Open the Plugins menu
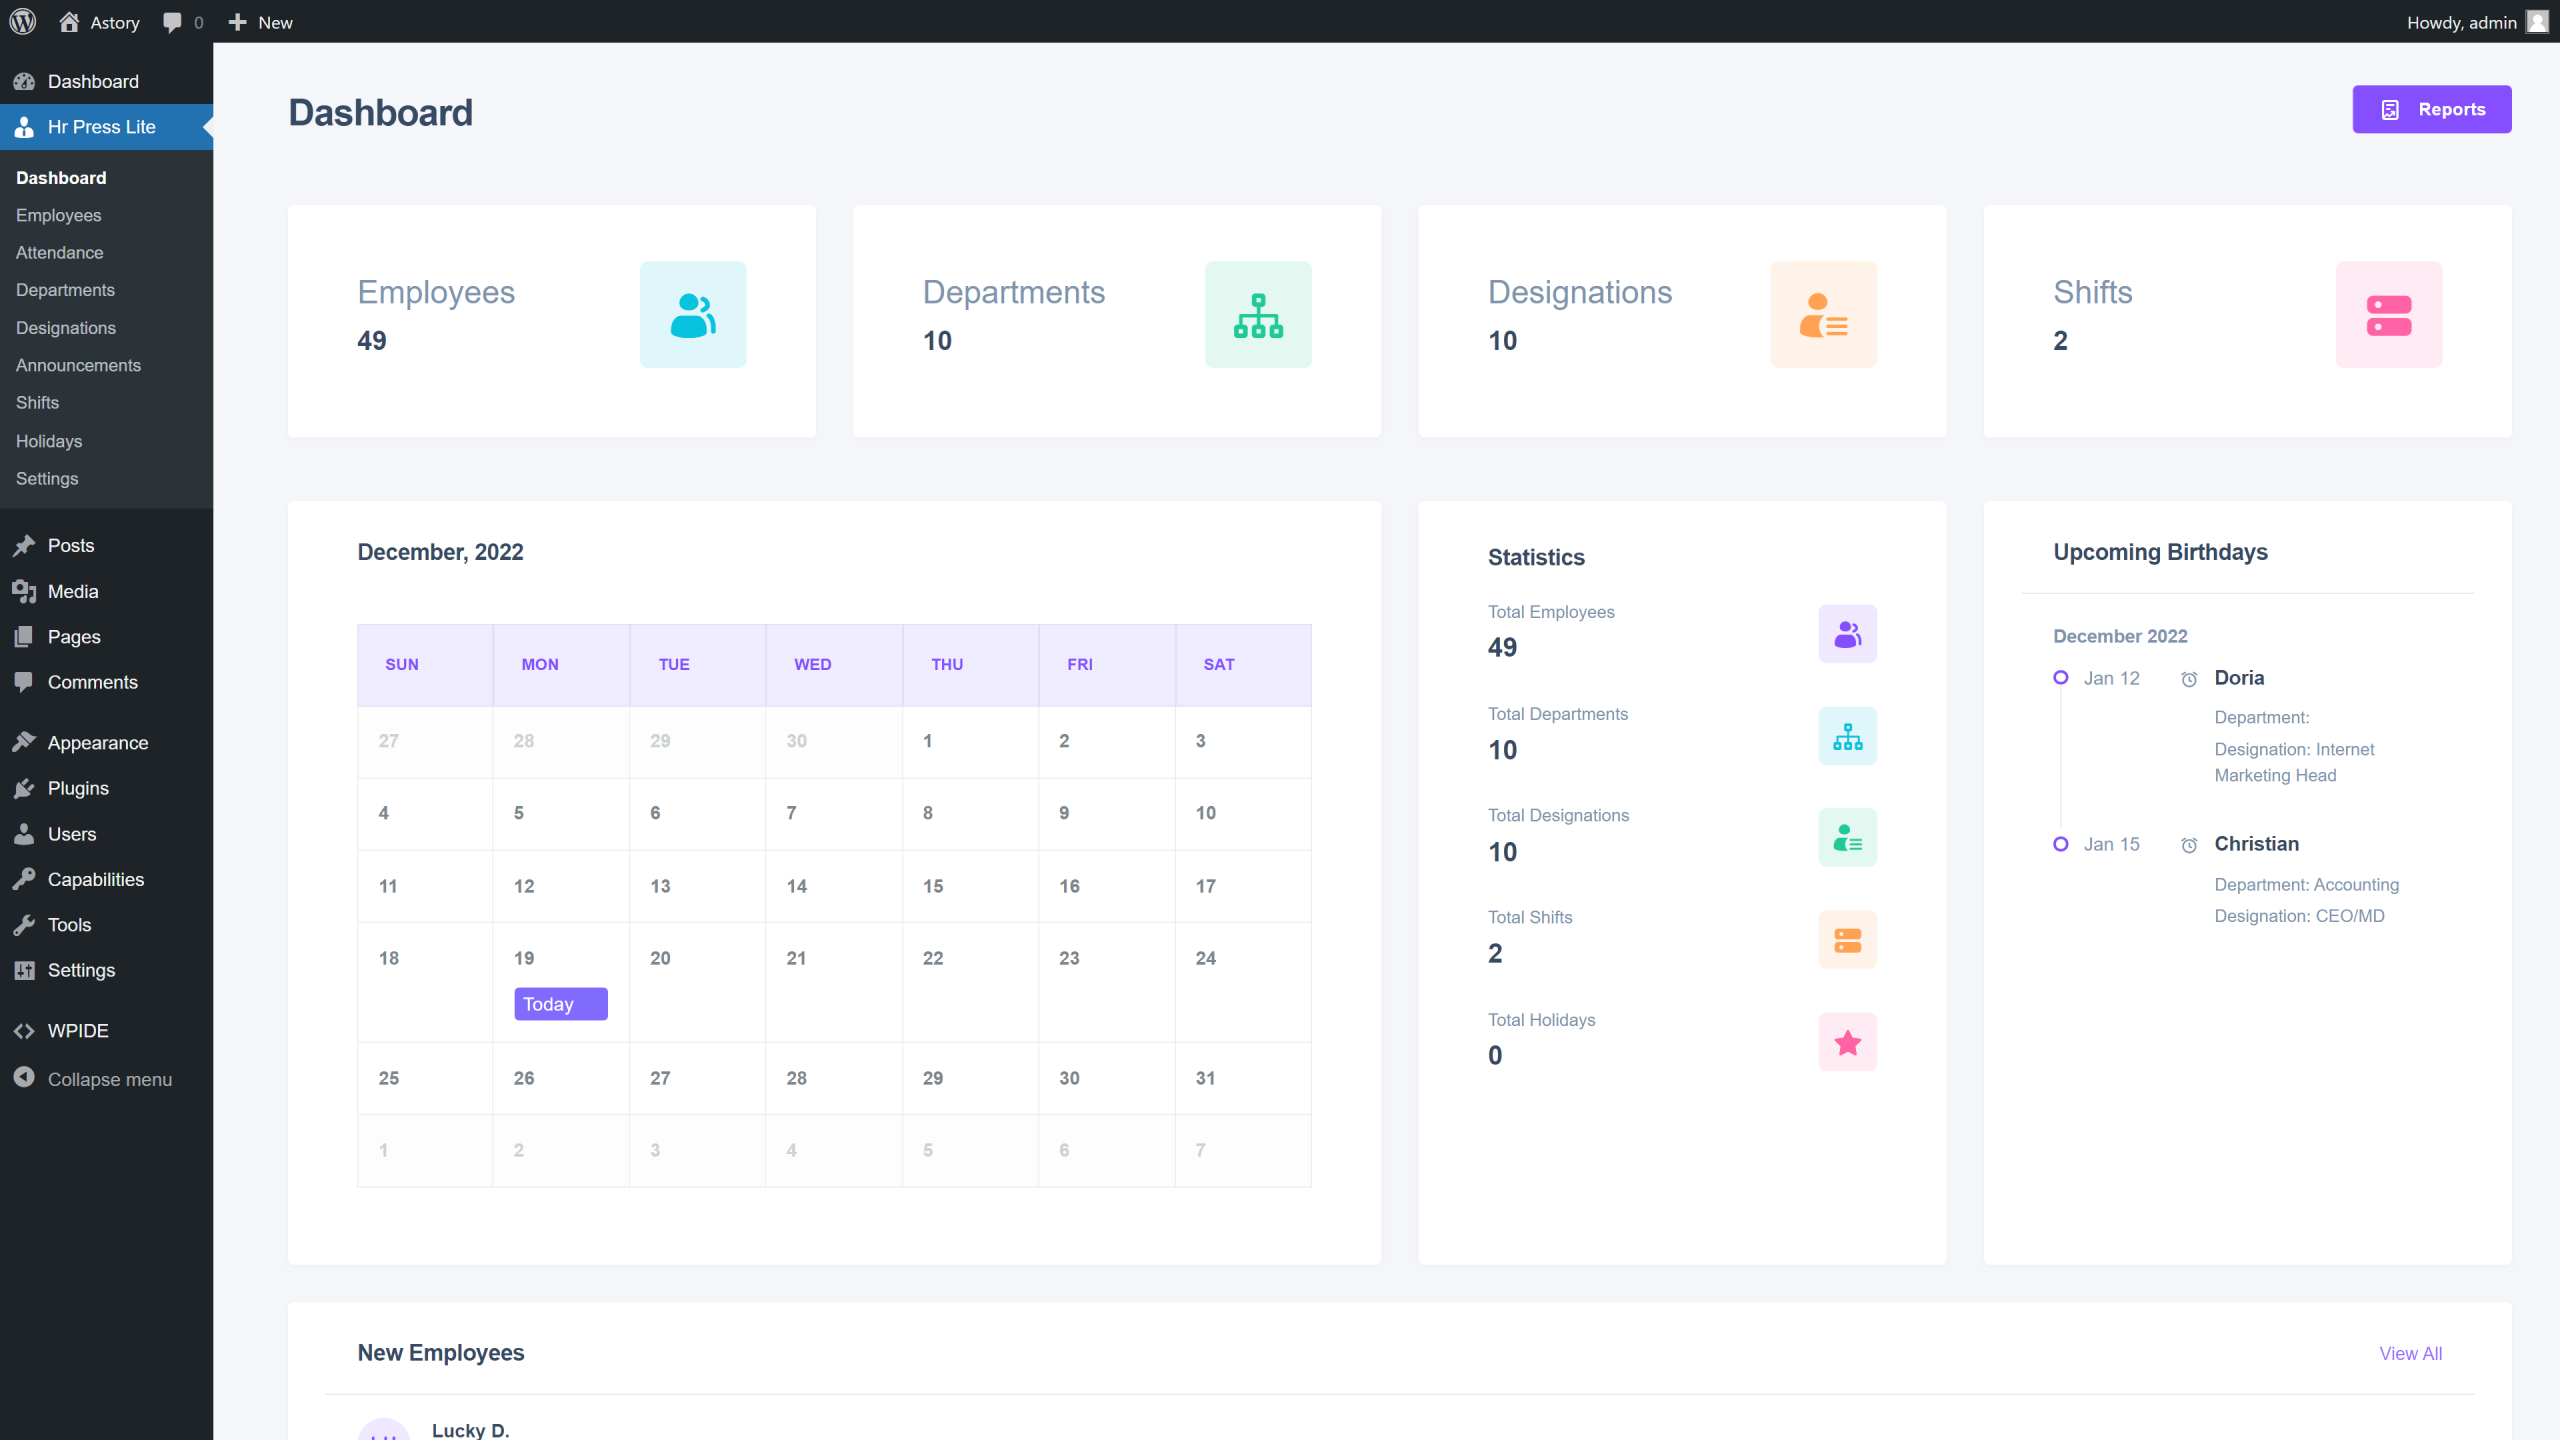The image size is (2560, 1440). [106, 788]
